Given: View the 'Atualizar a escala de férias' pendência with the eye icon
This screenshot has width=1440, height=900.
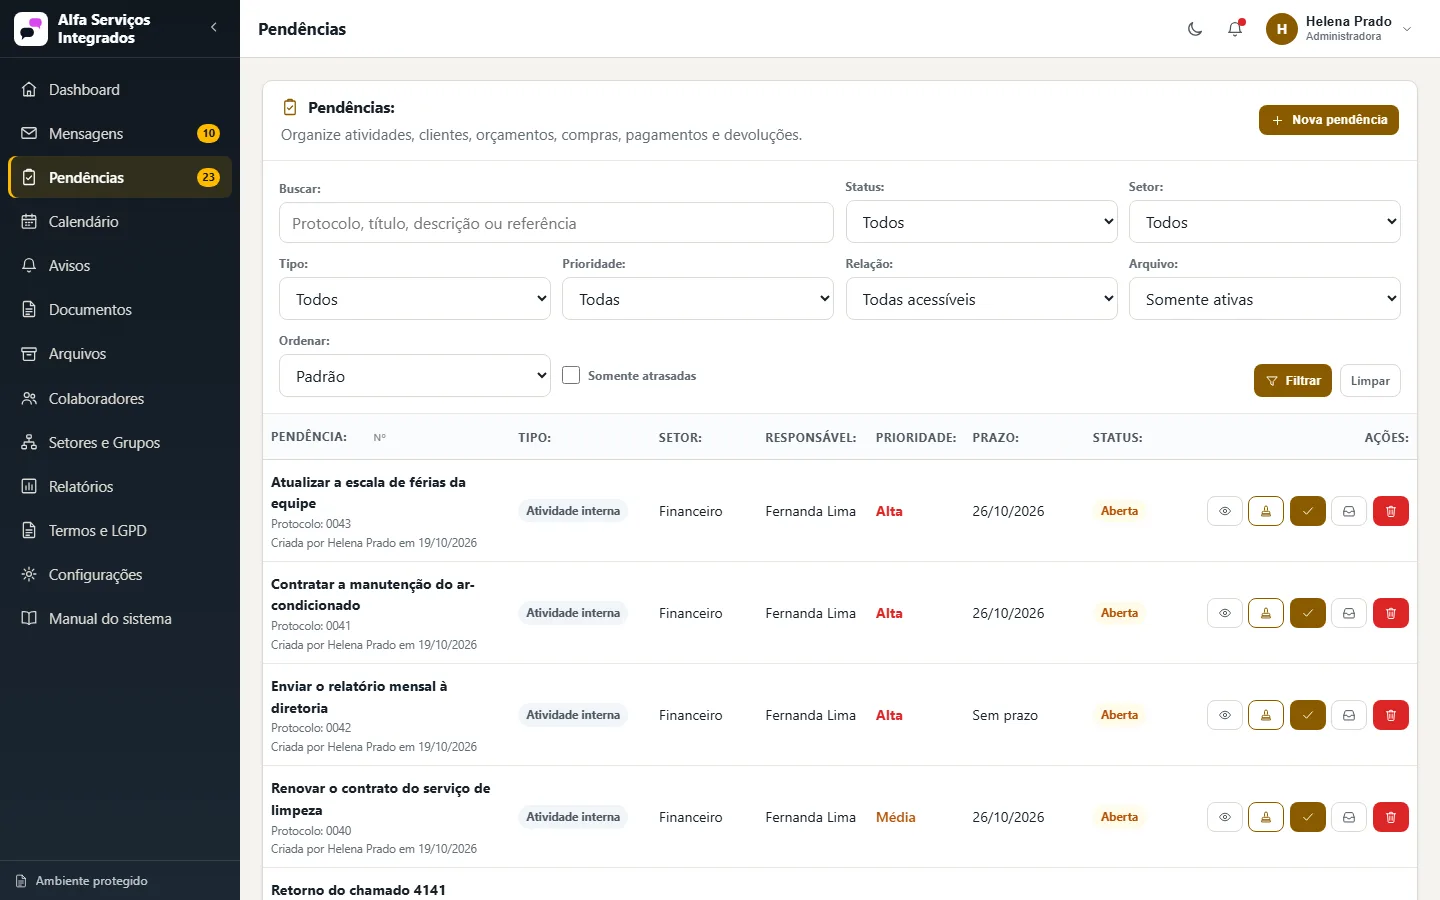Looking at the screenshot, I should [1225, 511].
